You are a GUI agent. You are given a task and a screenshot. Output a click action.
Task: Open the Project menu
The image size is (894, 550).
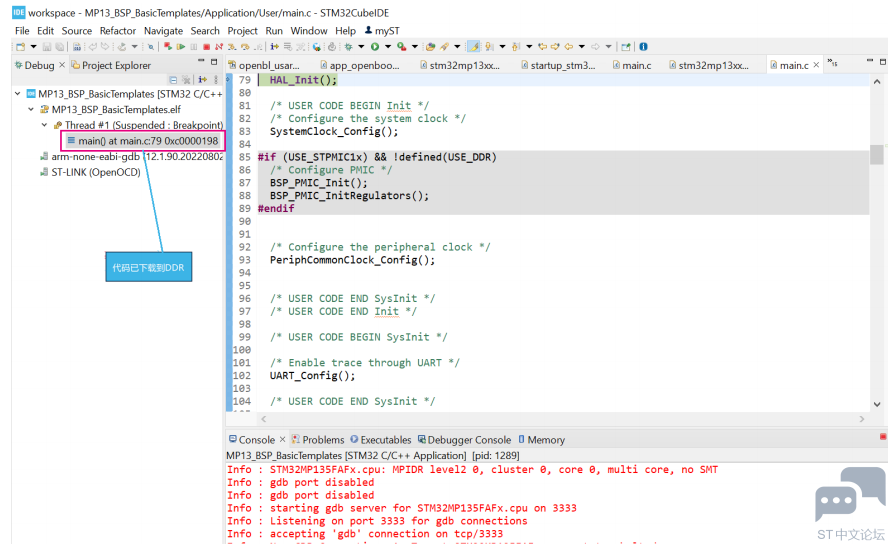coord(242,31)
